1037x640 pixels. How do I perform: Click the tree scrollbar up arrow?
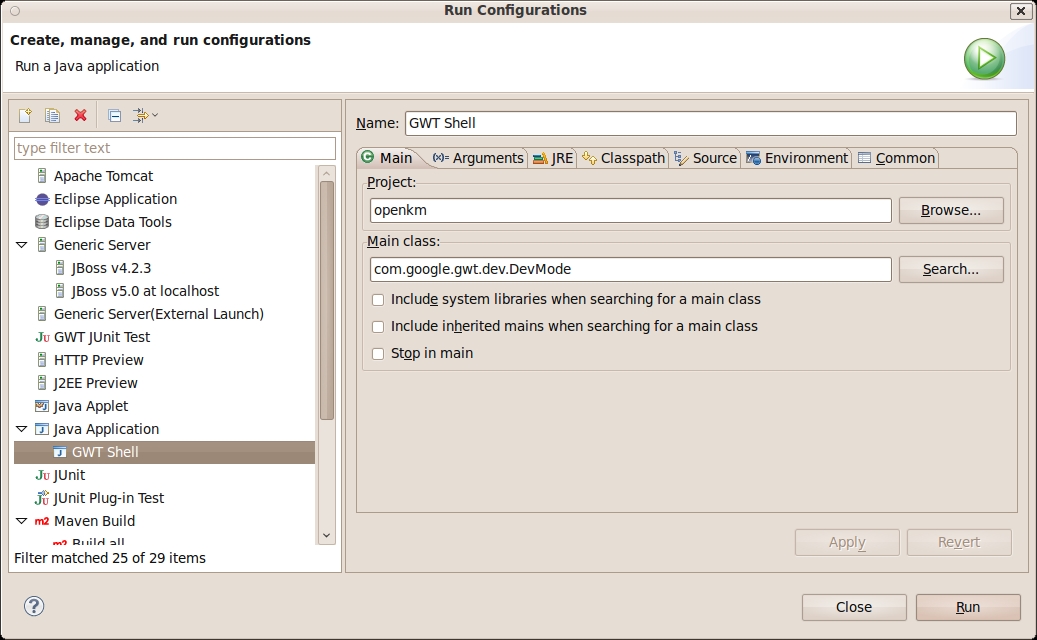point(326,173)
